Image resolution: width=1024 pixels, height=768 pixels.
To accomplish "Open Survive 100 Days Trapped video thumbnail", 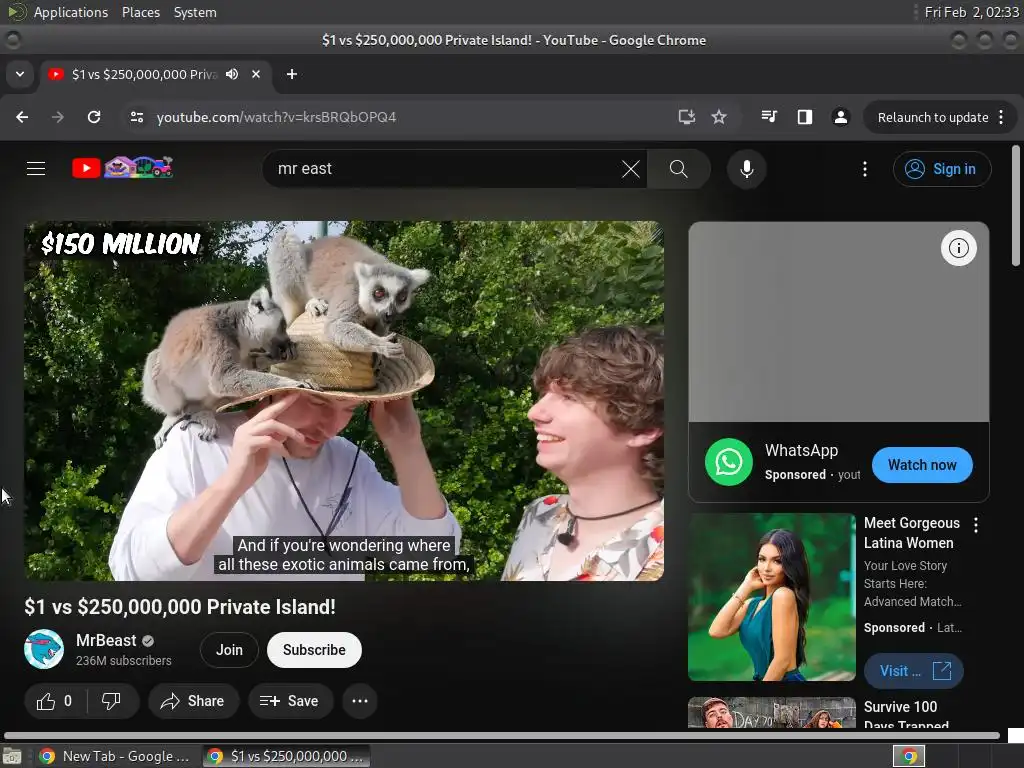I will point(771,712).
